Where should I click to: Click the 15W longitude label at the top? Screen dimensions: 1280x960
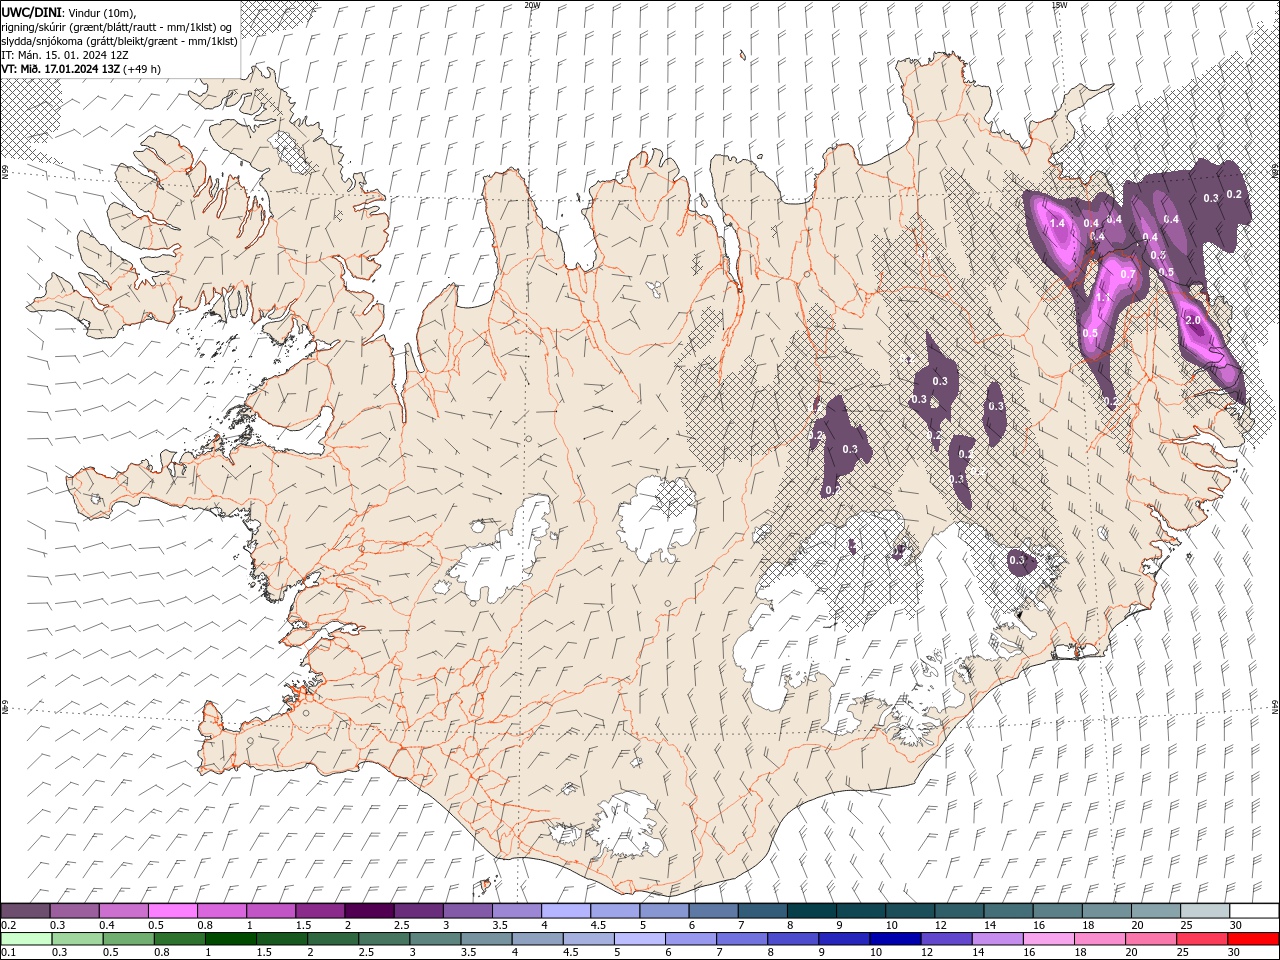[1059, 5]
